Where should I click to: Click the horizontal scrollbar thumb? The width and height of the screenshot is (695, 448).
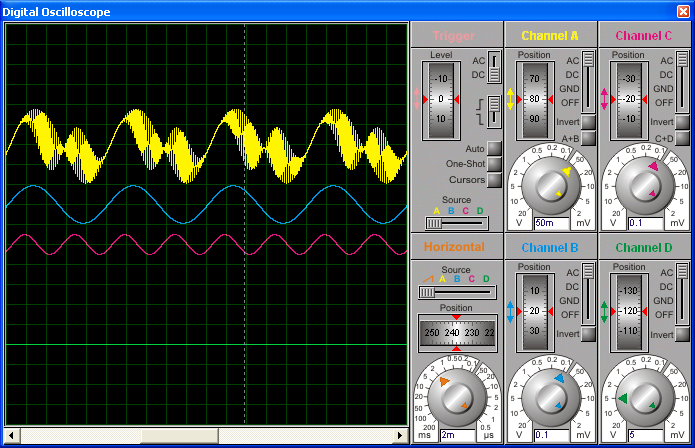180,436
